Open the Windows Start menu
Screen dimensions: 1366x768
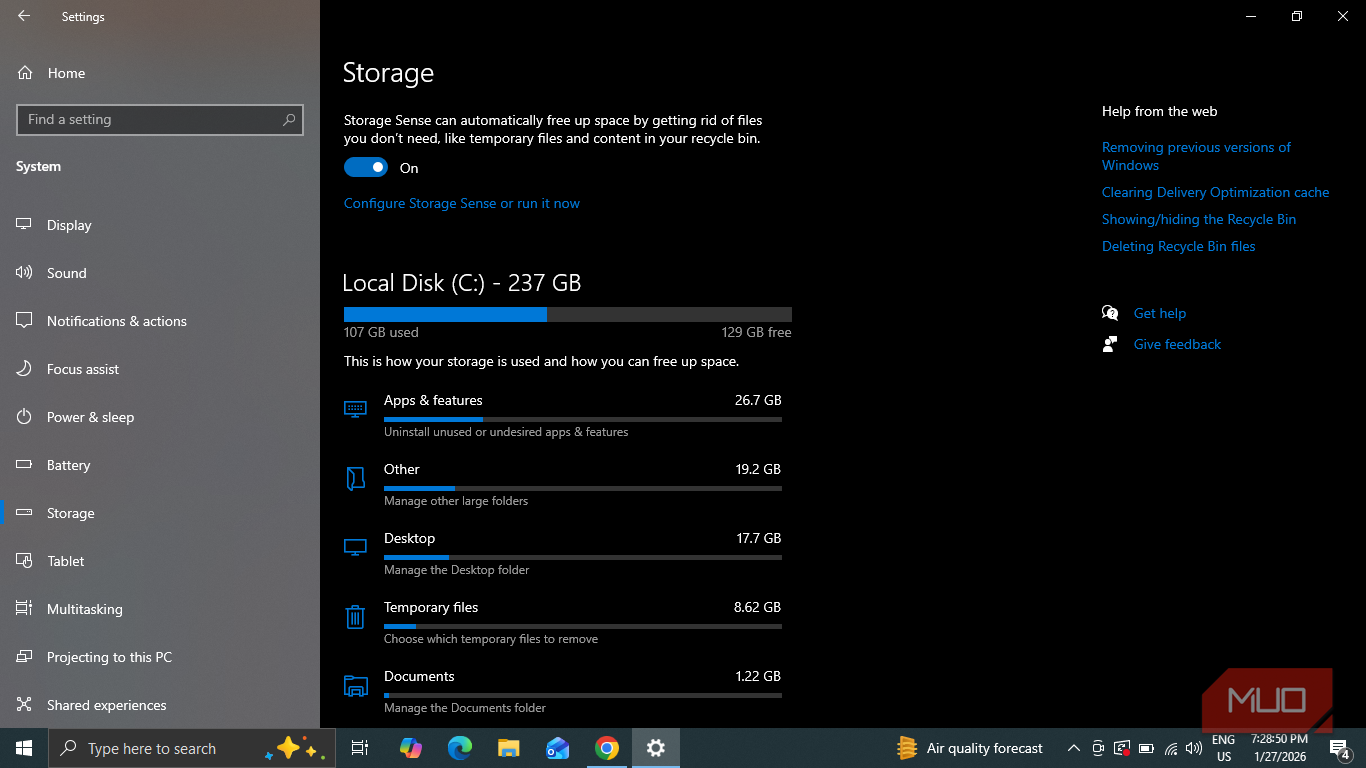tap(24, 748)
